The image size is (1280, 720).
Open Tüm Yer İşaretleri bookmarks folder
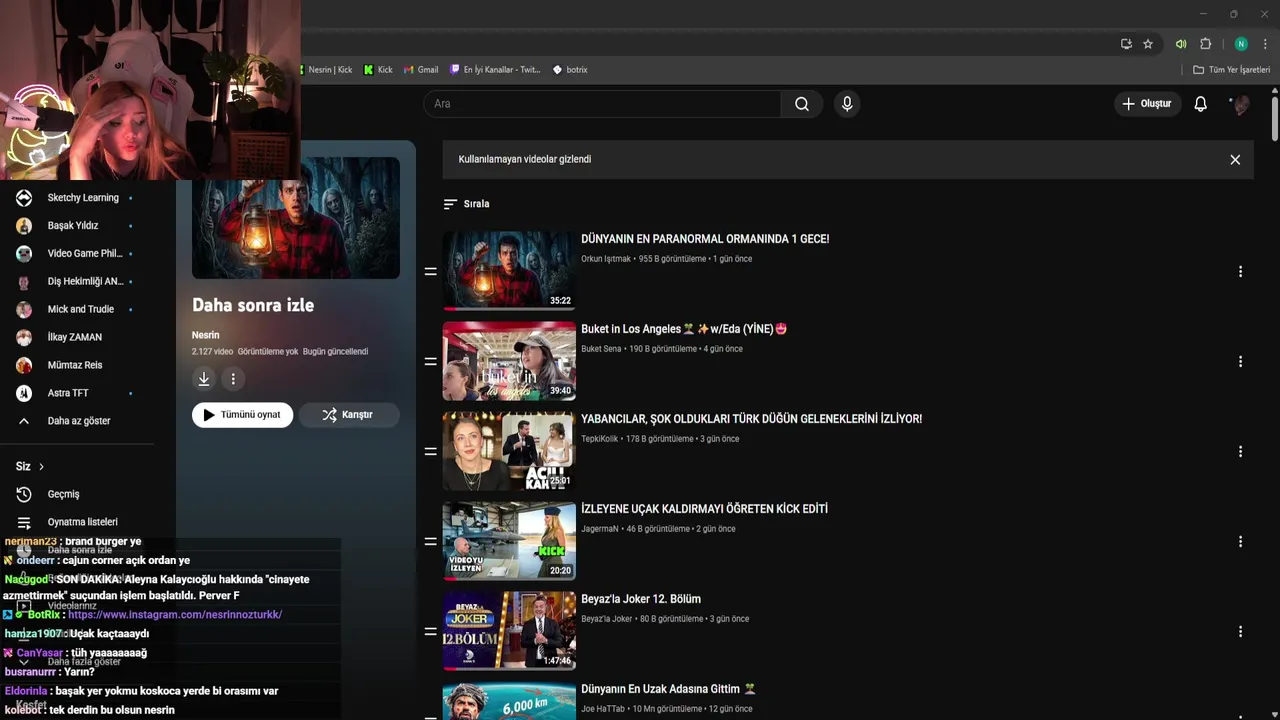tap(1231, 70)
